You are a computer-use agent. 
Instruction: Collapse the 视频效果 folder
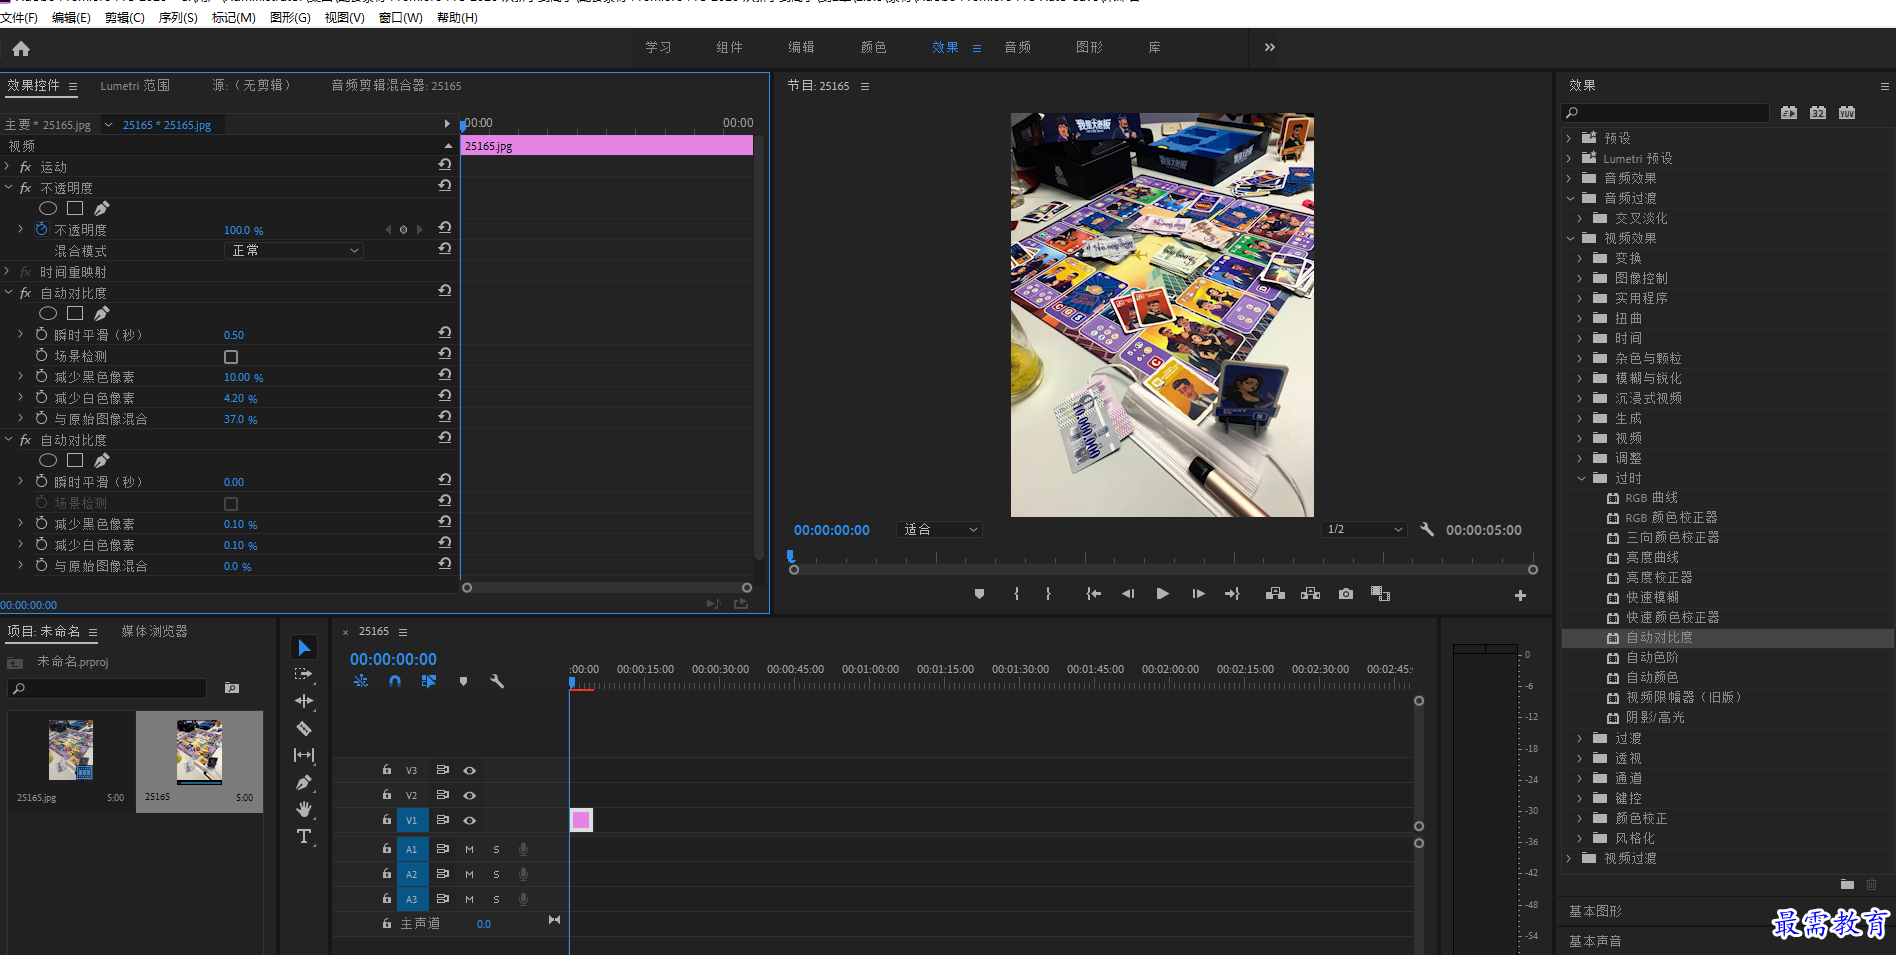point(1569,238)
